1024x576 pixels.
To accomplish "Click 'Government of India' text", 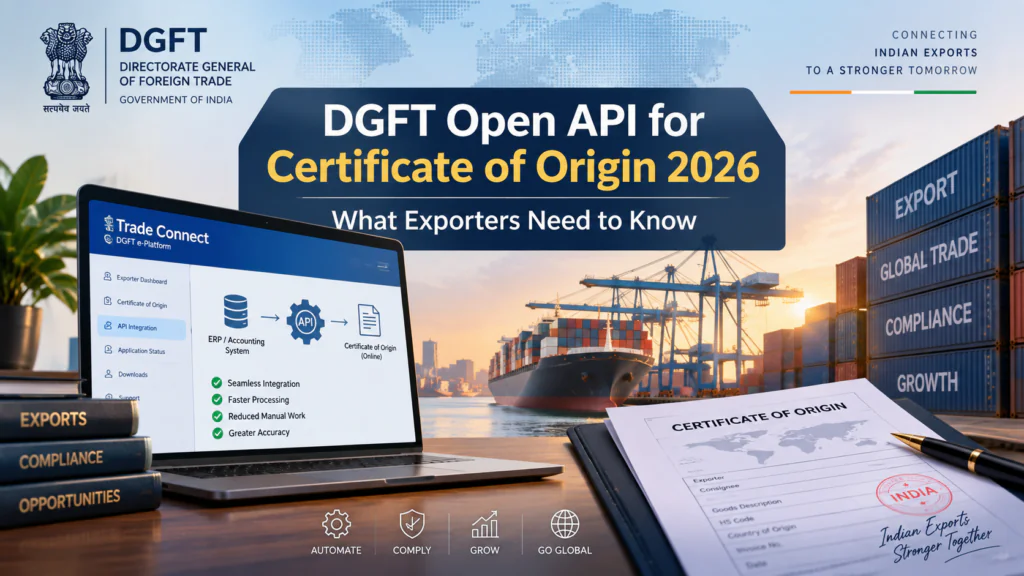I will pyautogui.click(x=176, y=100).
